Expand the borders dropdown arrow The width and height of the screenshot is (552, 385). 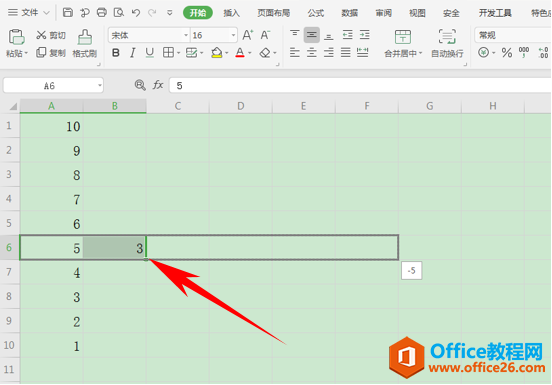pyautogui.click(x=178, y=53)
